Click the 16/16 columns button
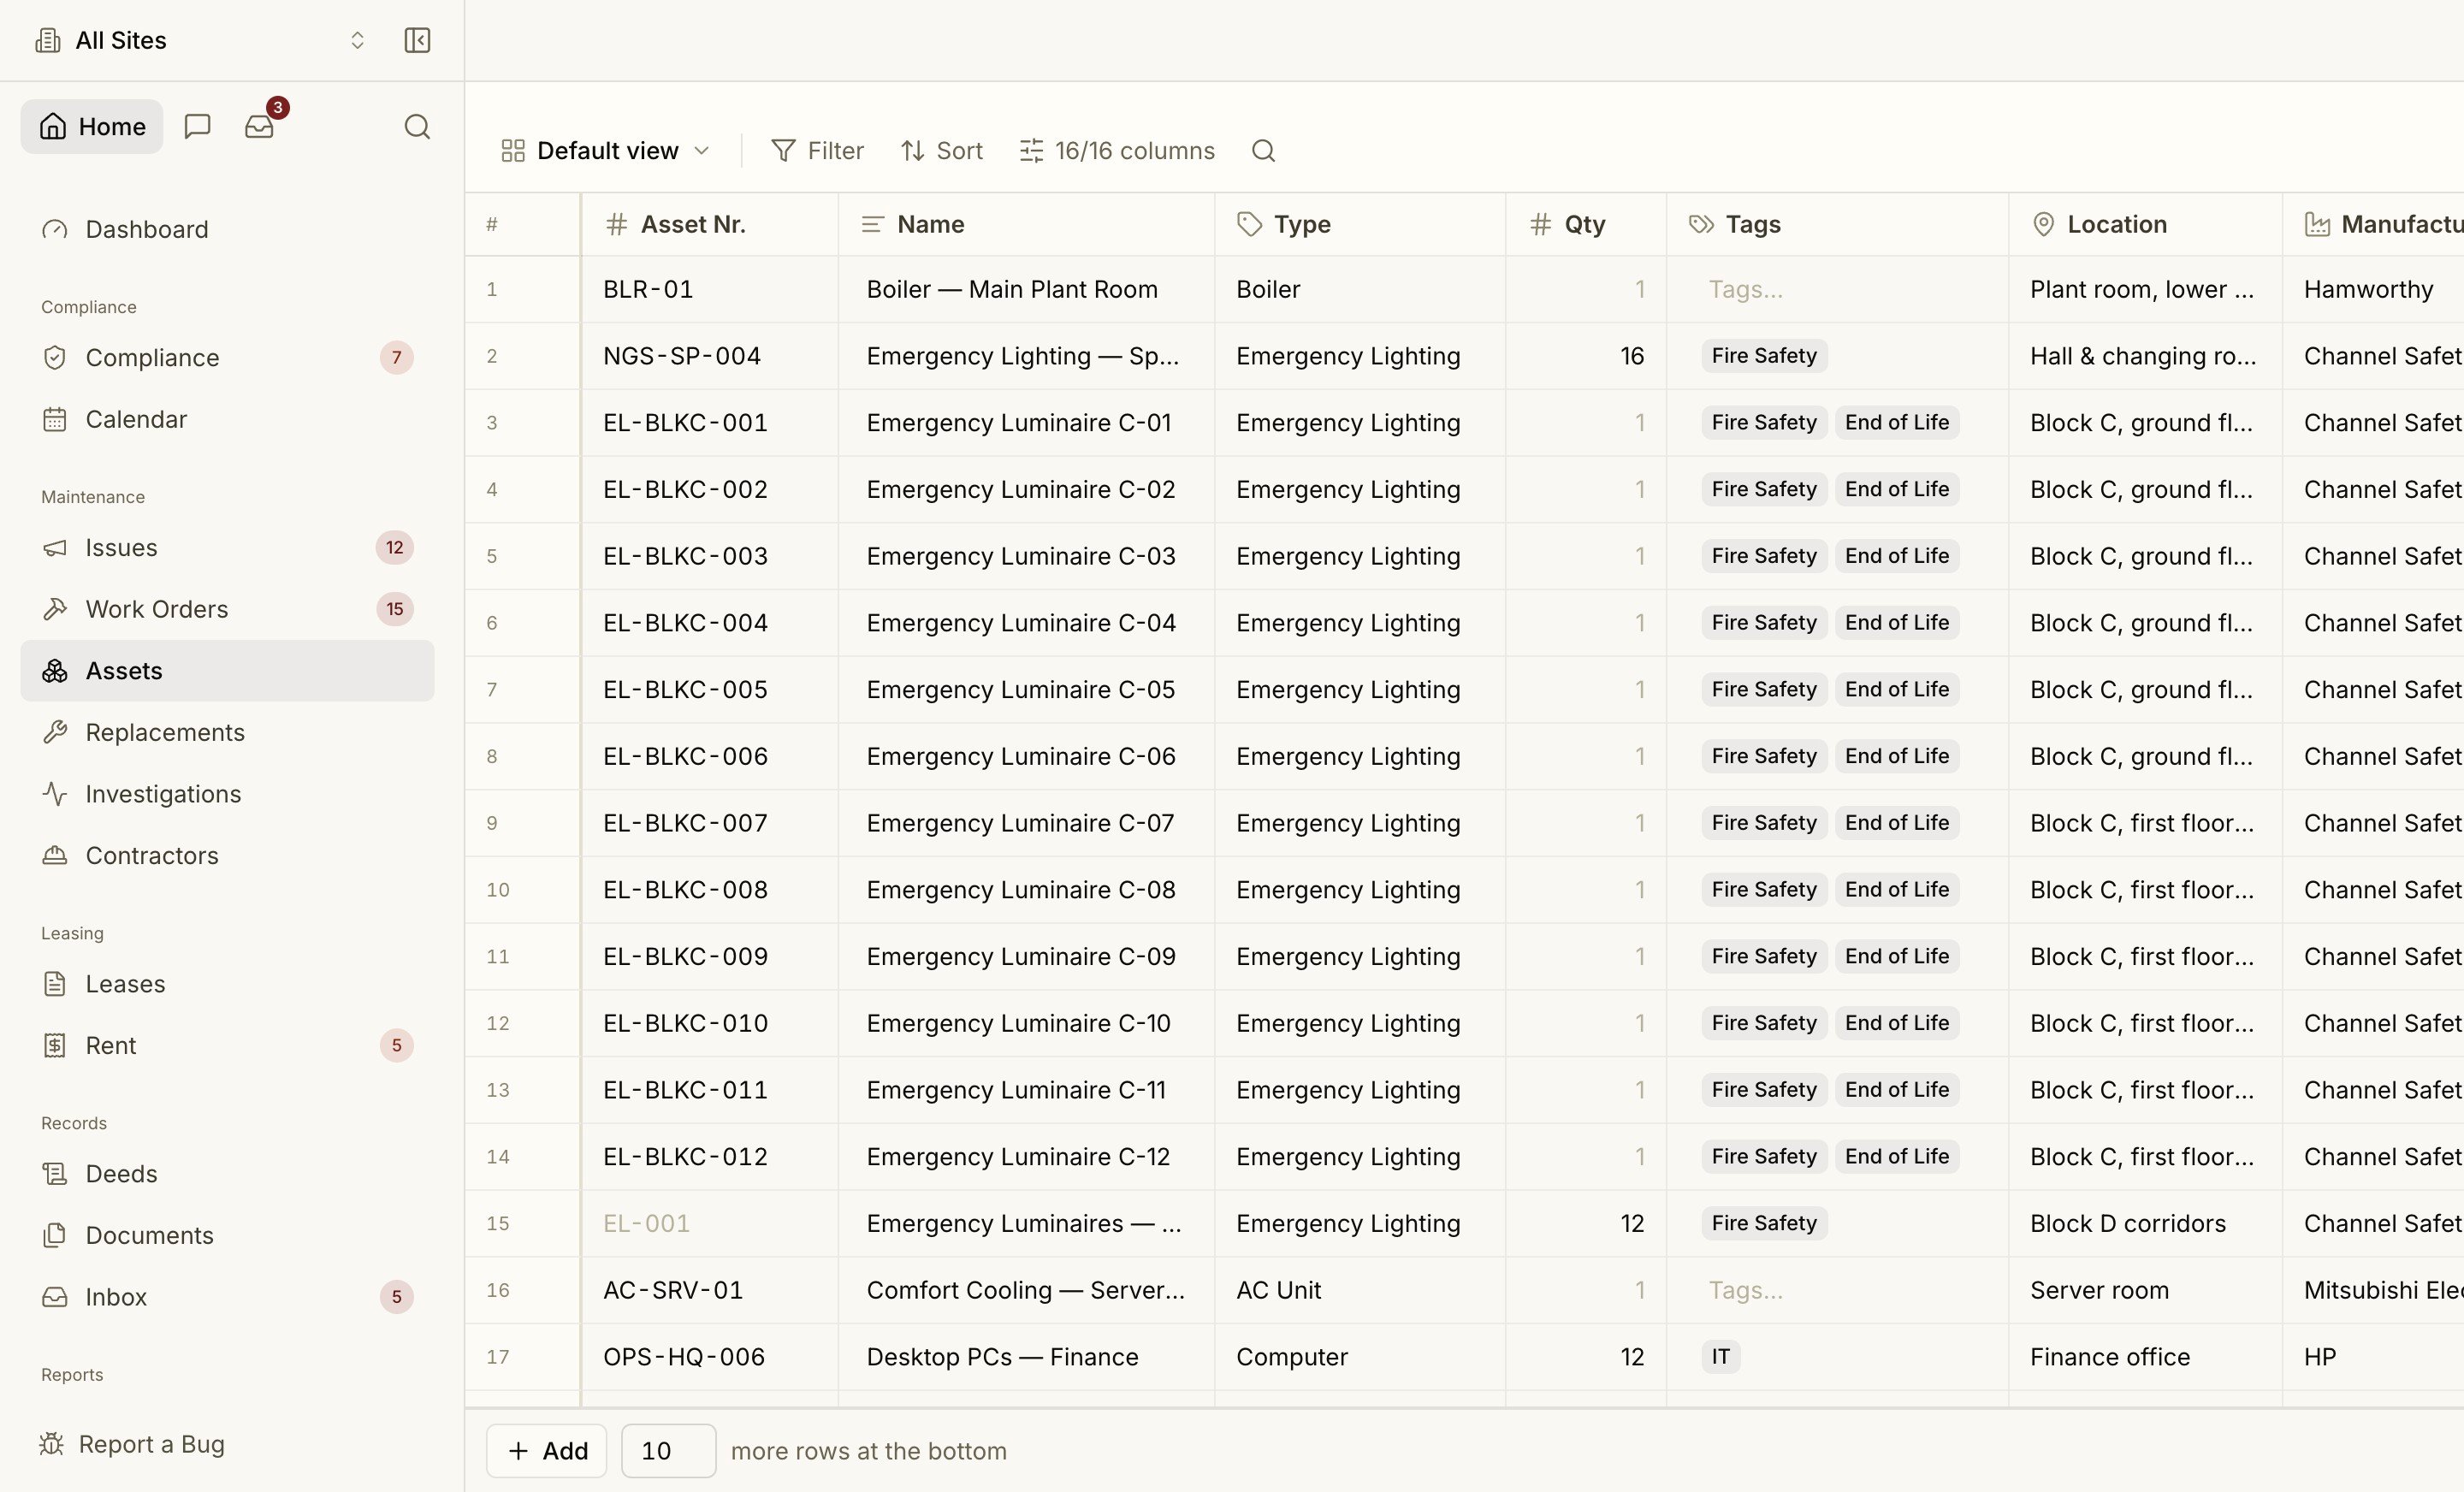The width and height of the screenshot is (2464, 1492). click(x=1117, y=151)
